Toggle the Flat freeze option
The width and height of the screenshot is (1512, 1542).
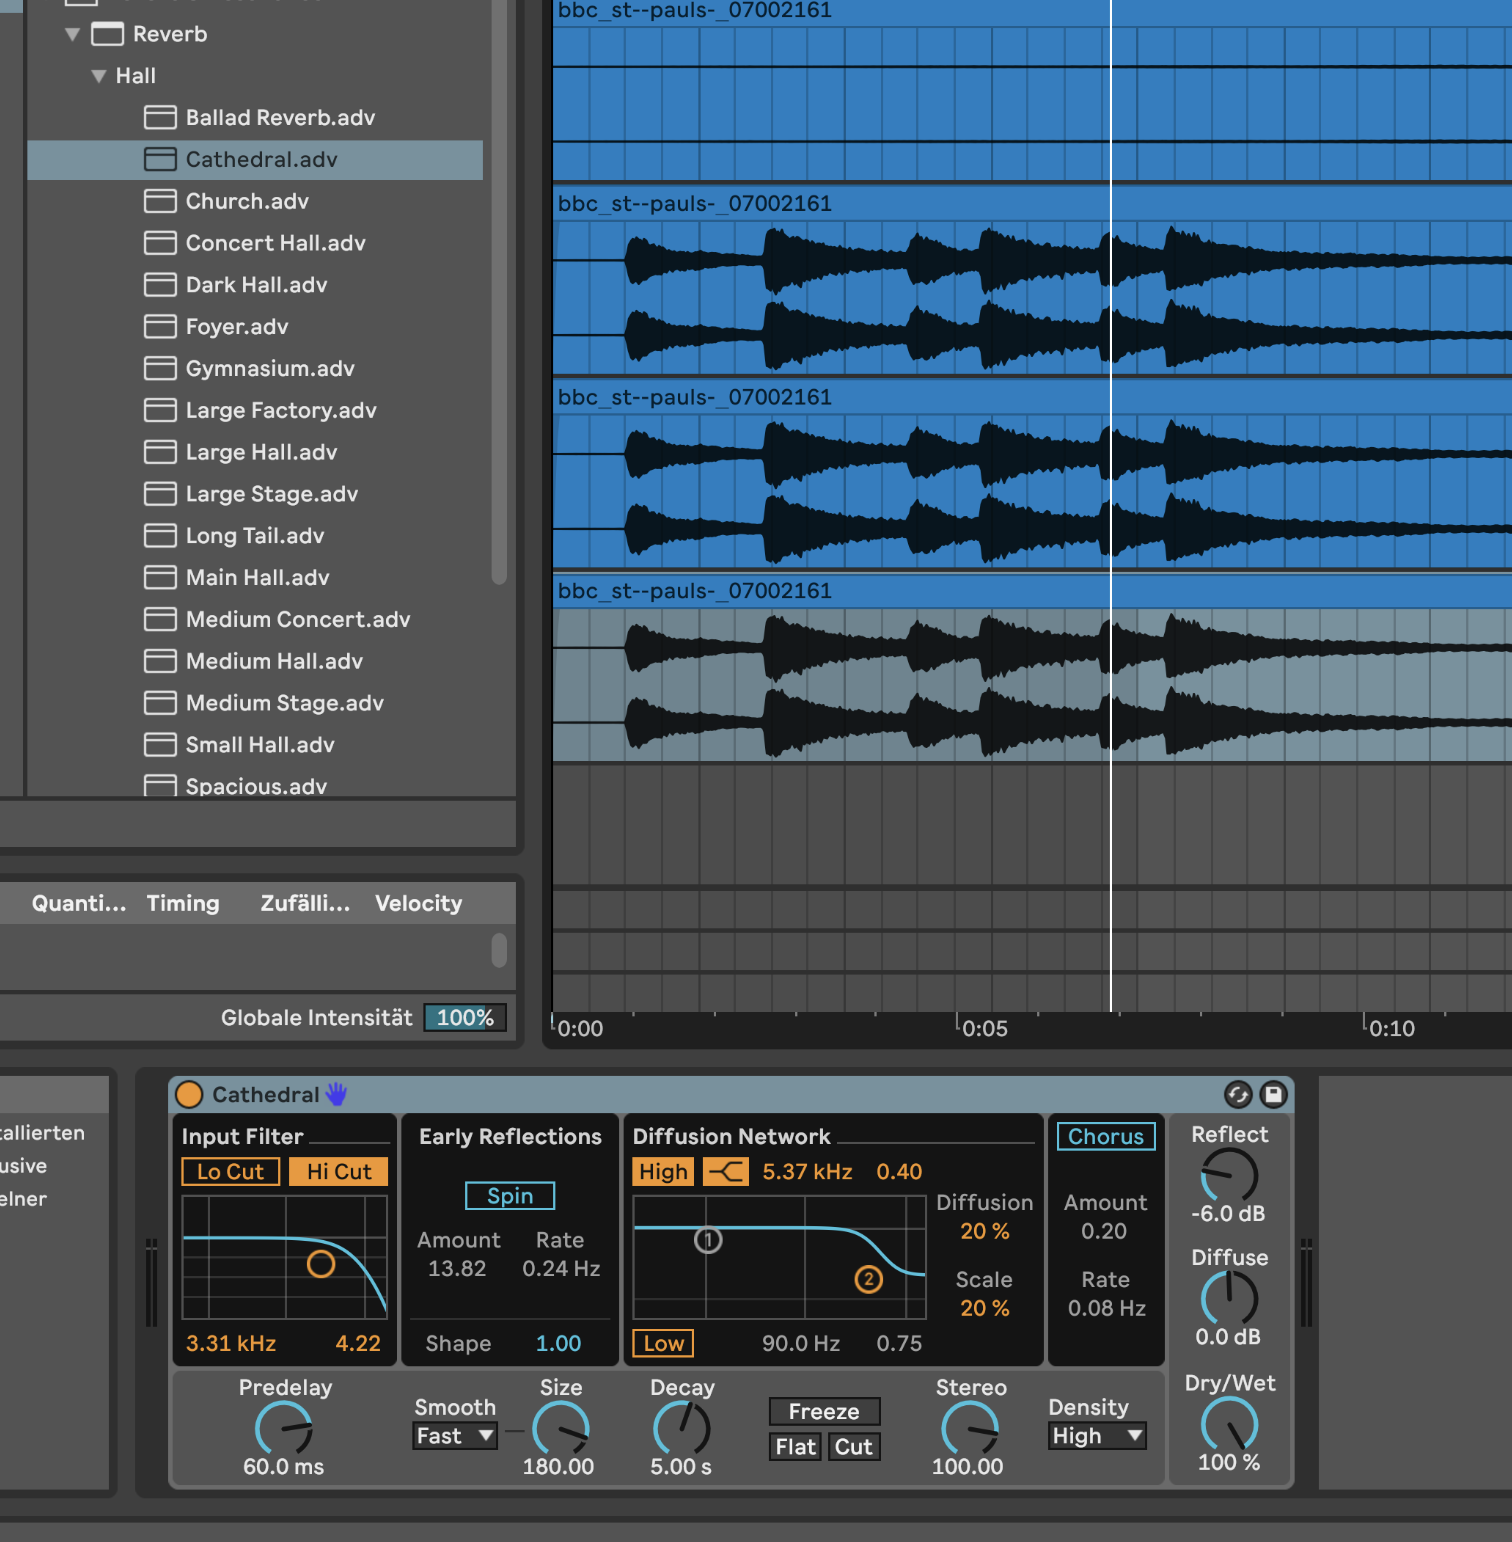796,1447
